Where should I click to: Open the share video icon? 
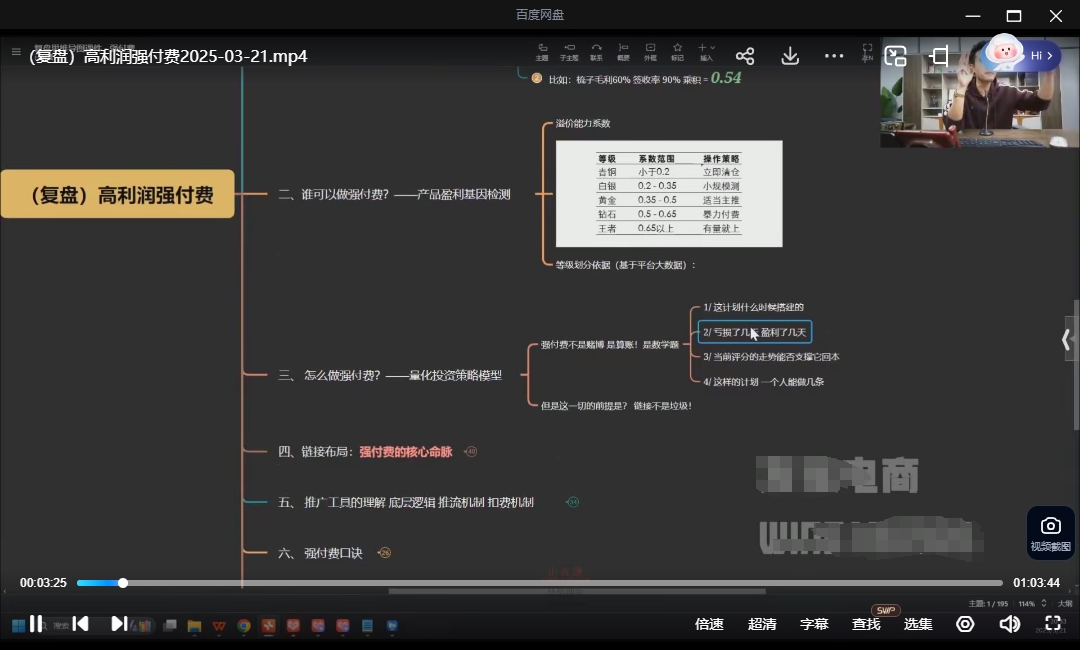(745, 56)
